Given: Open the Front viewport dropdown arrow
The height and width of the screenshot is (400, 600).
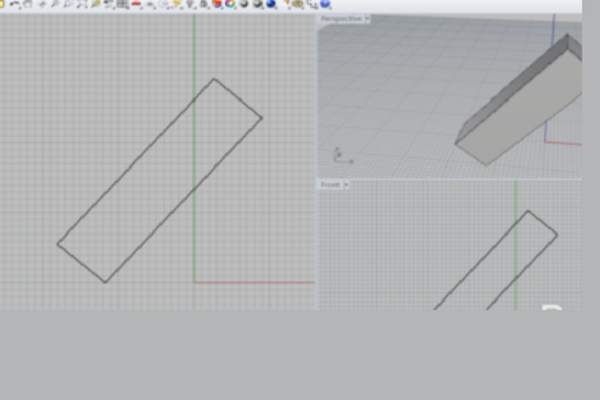Looking at the screenshot, I should click(x=347, y=185).
